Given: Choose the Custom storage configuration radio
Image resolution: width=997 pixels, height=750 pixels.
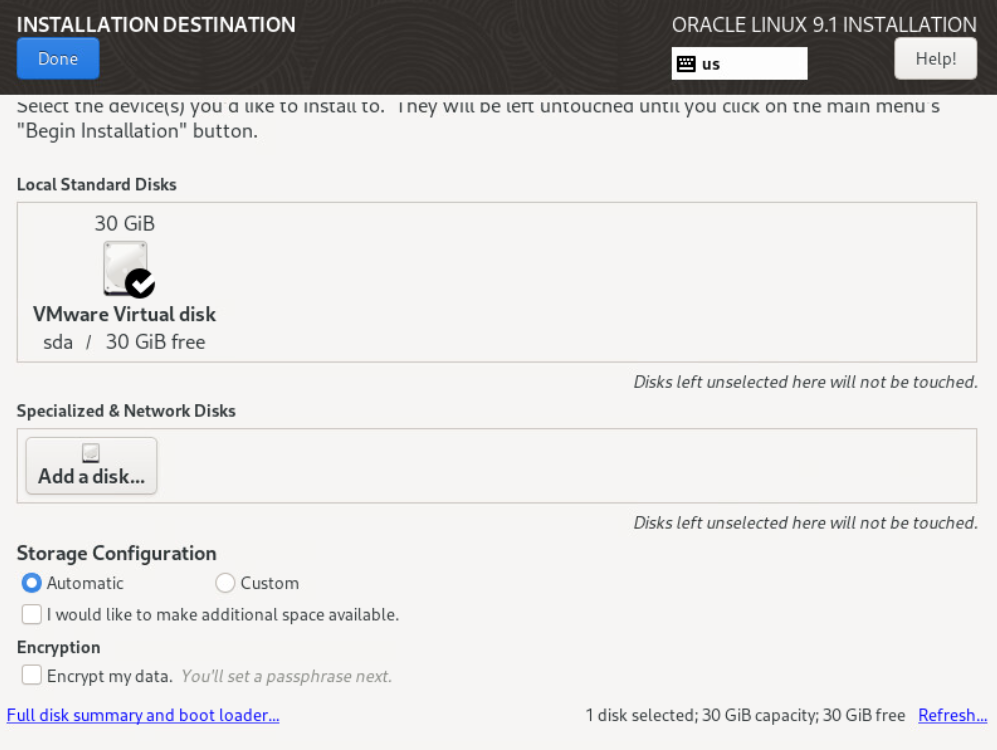Looking at the screenshot, I should point(225,583).
